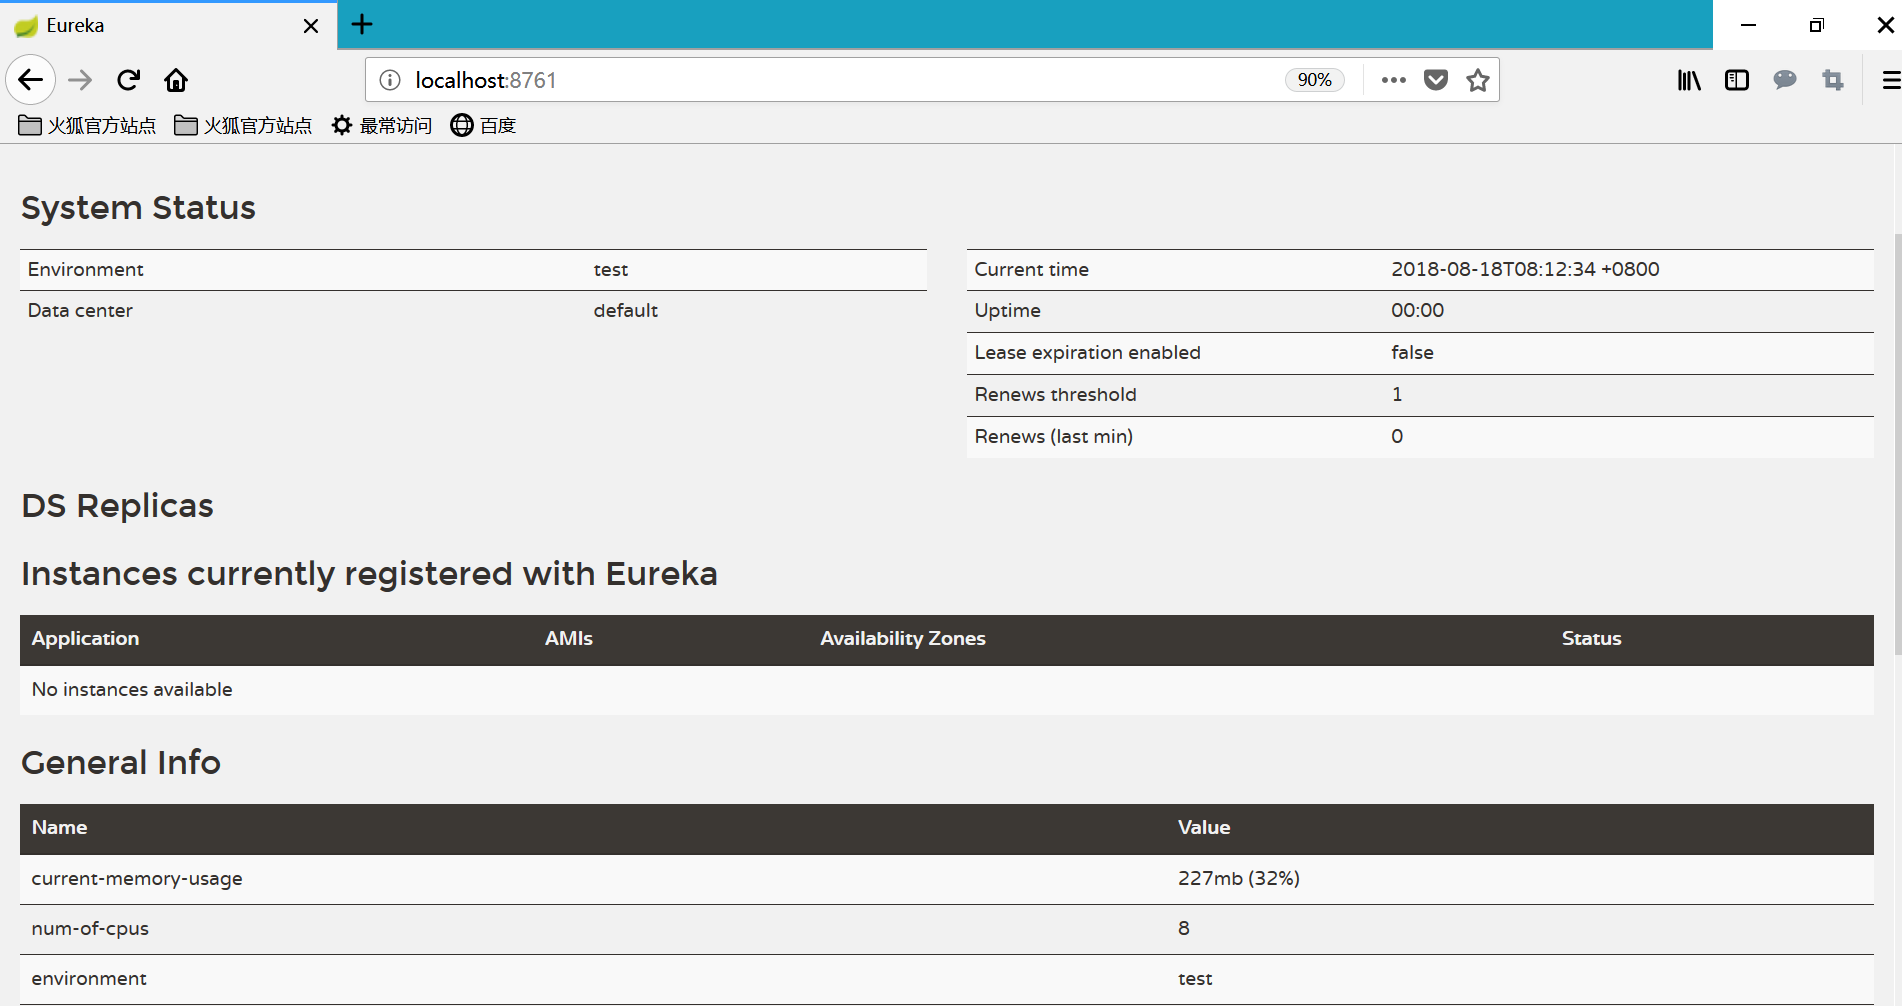Open the Library bookmarks and history icon

pyautogui.click(x=1689, y=80)
